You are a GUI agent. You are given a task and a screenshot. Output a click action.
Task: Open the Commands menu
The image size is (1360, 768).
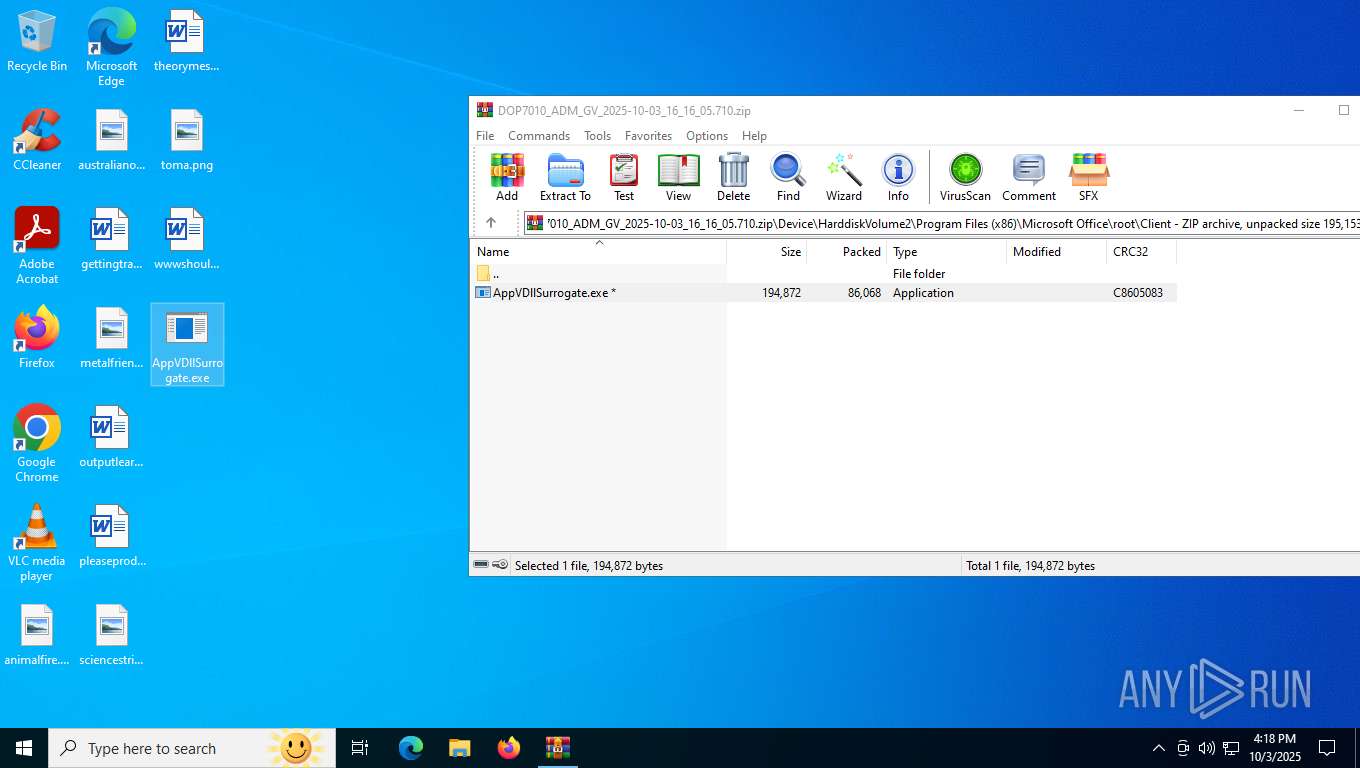(539, 136)
